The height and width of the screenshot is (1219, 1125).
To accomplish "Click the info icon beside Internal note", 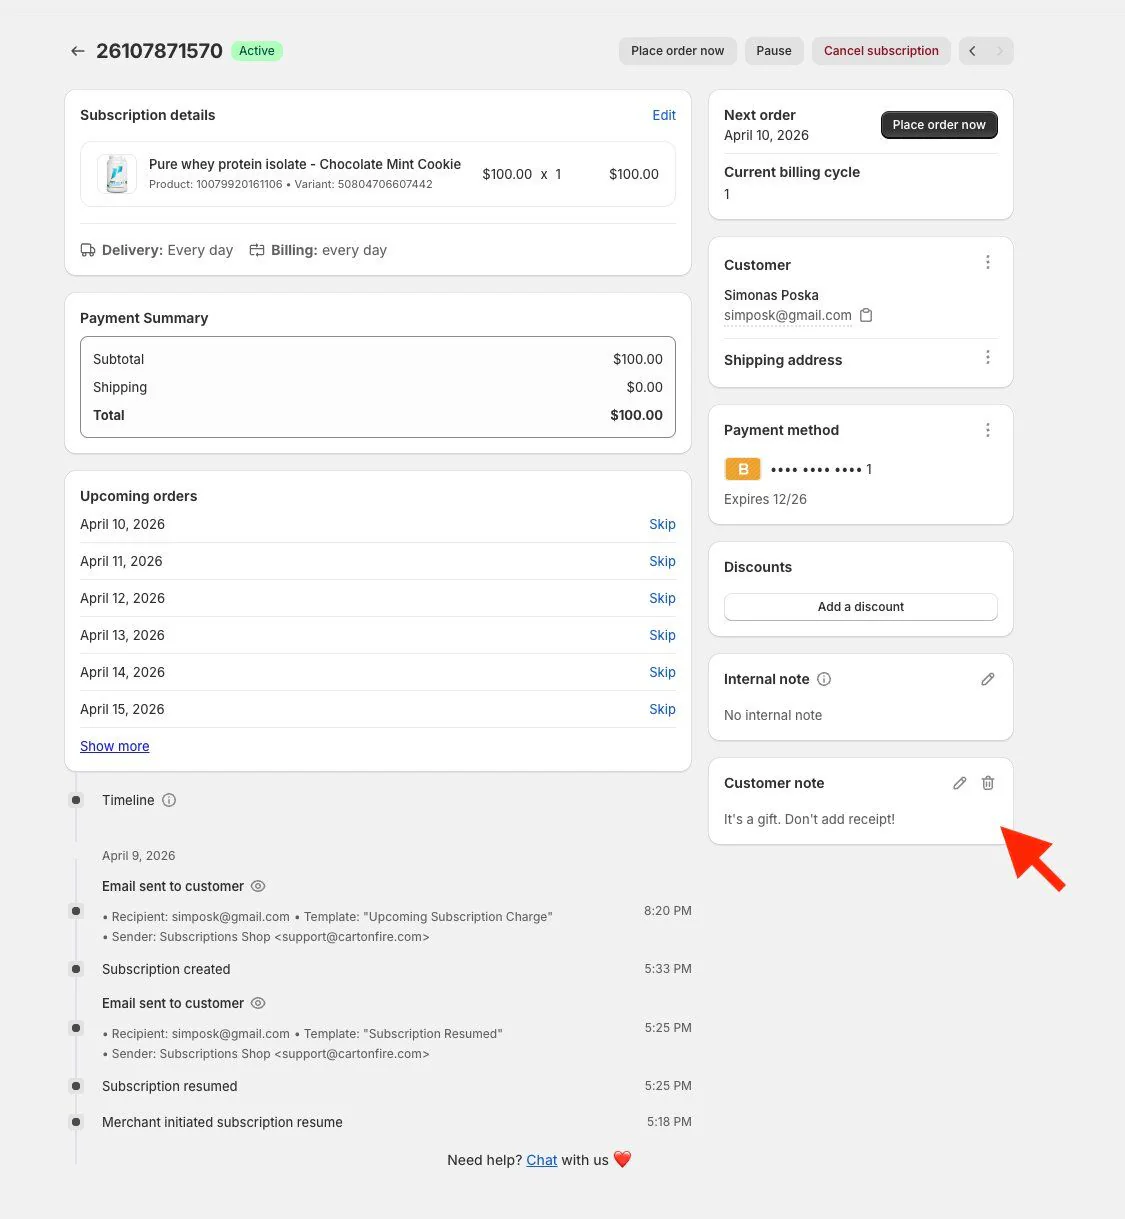I will 824,679.
